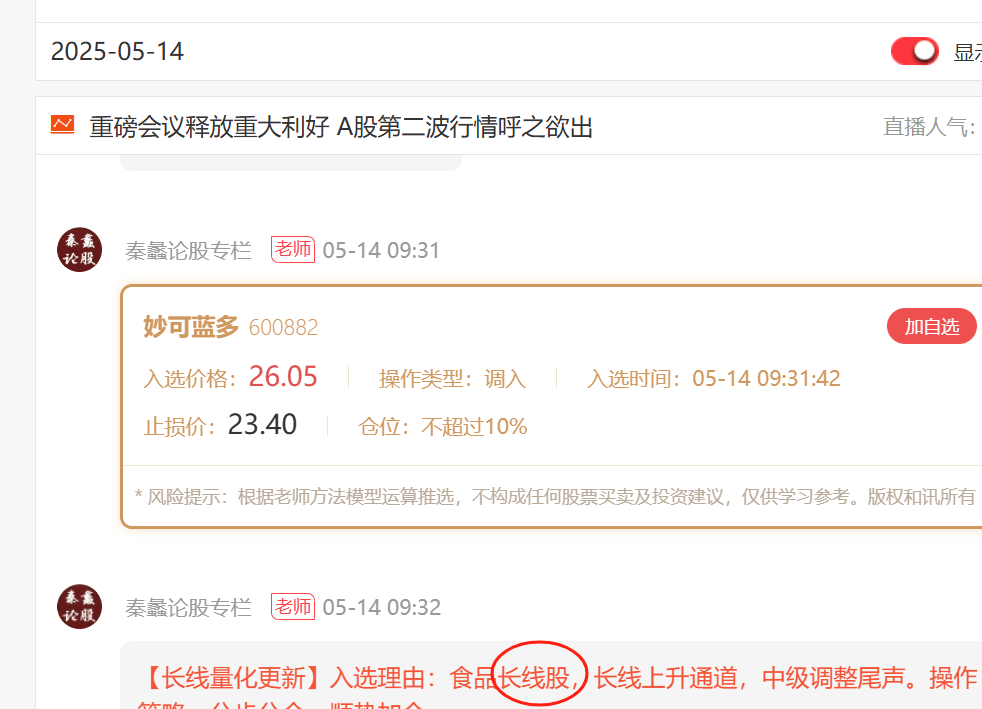Click the stop-loss price 23.40
Screen dimensions: 982x709
coord(262,425)
